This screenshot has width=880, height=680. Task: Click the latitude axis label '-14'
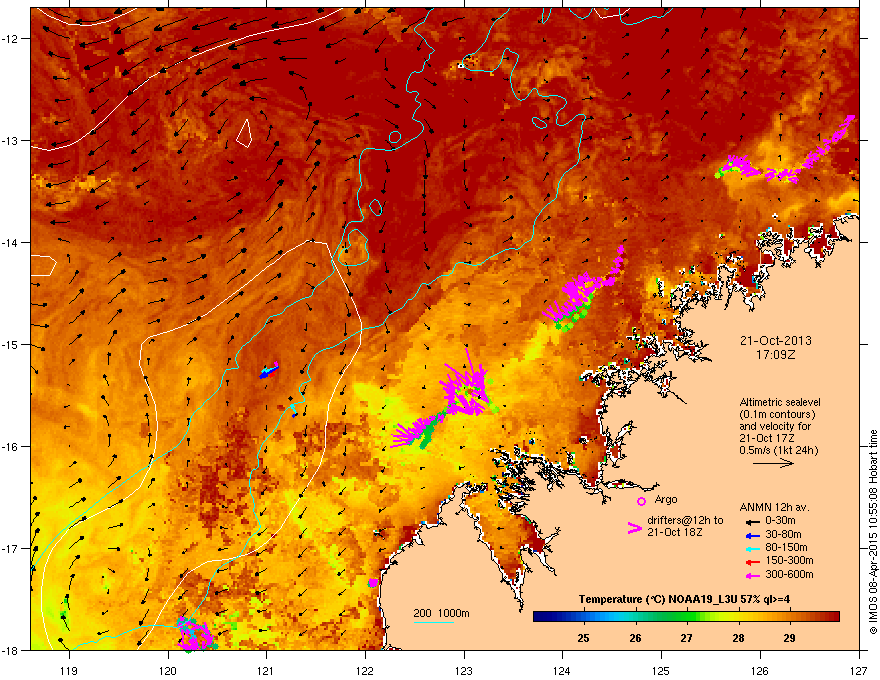click(11, 242)
